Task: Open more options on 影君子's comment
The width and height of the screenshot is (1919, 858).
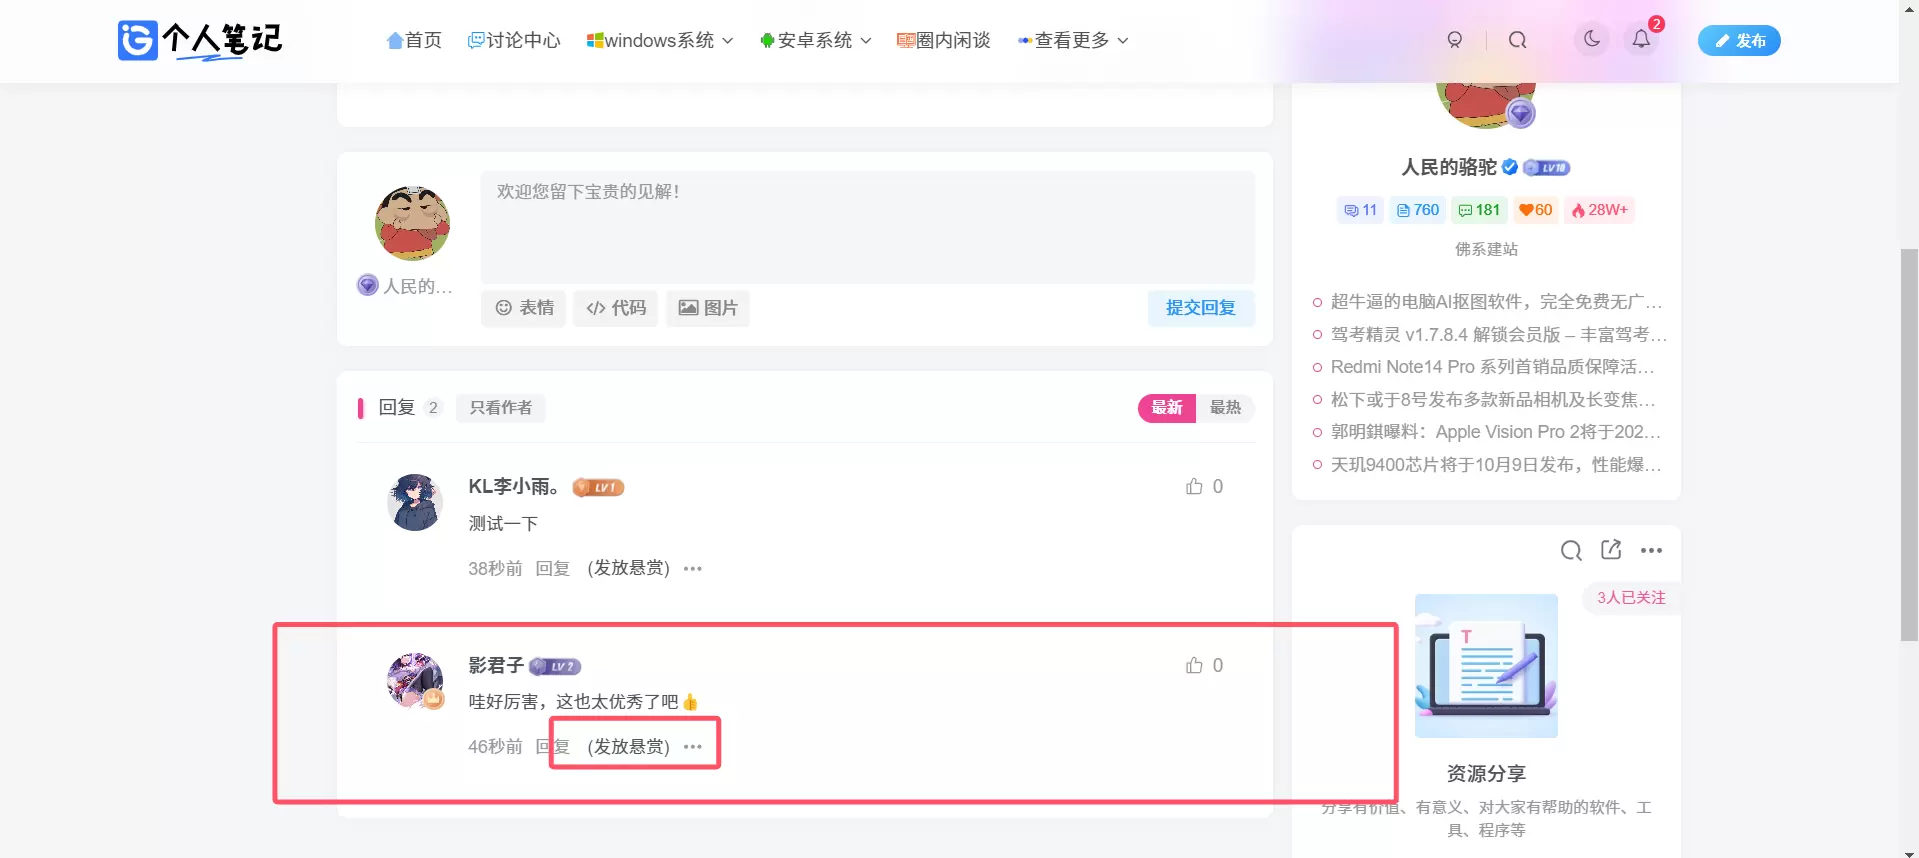Action: (x=693, y=747)
